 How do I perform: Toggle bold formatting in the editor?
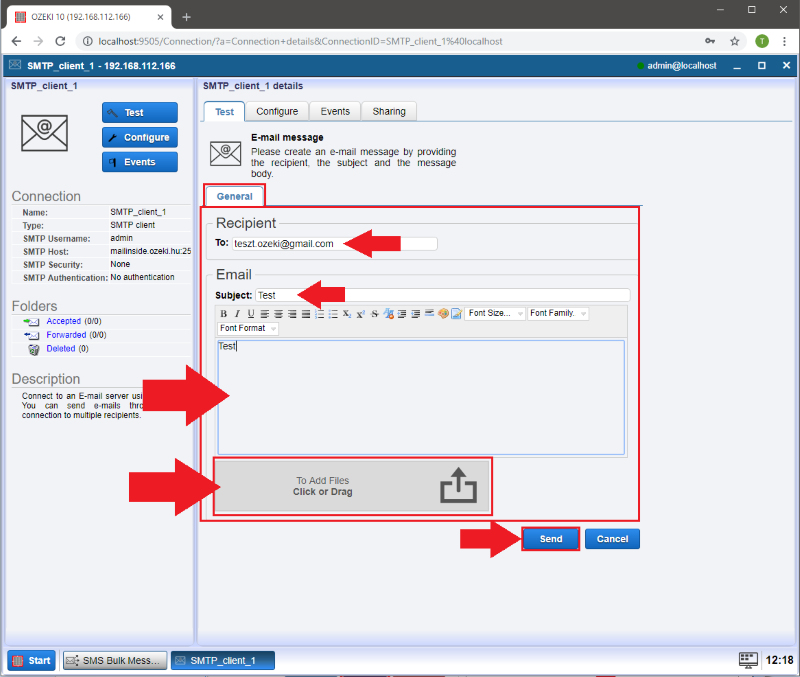224,314
